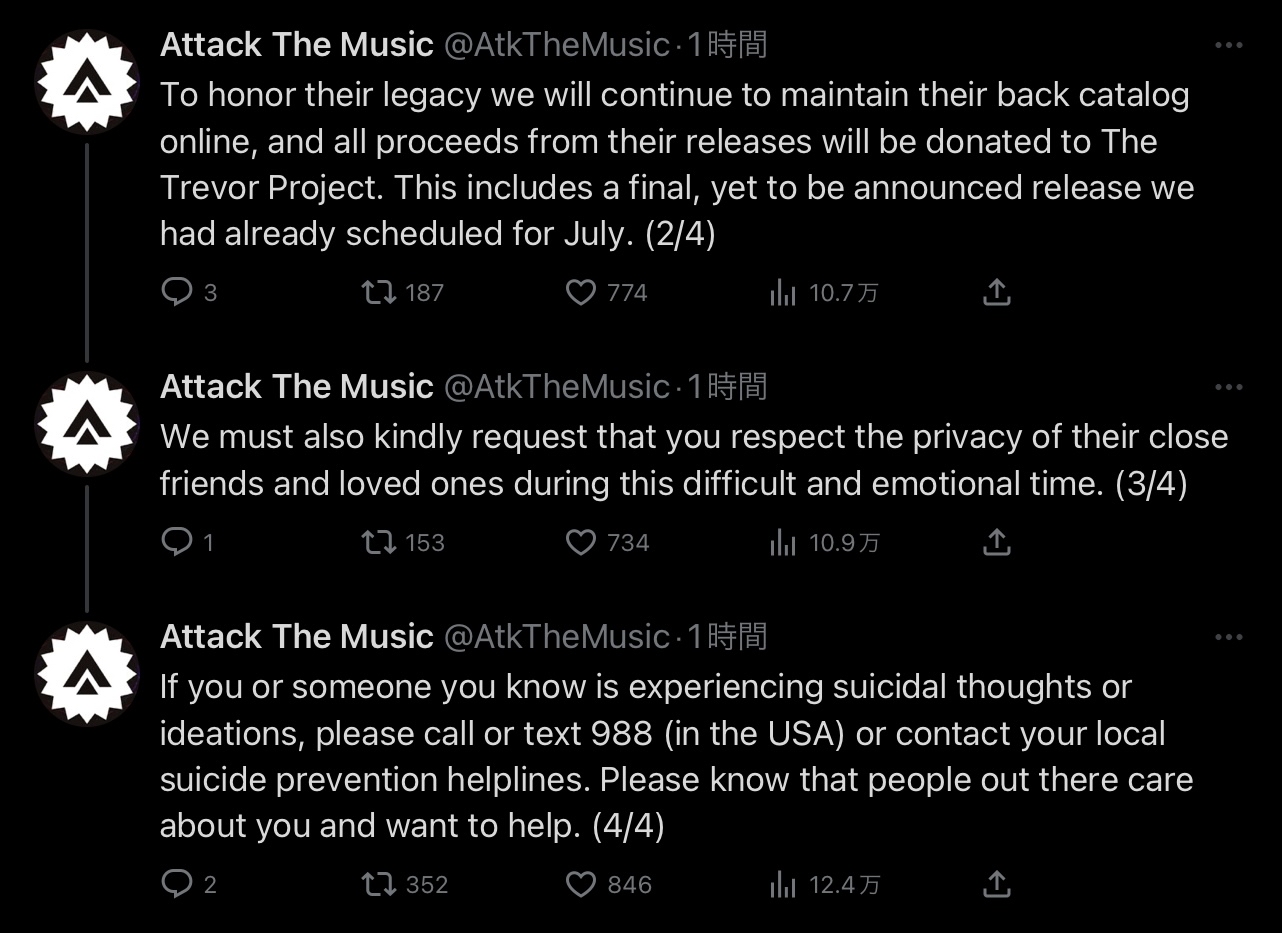Share the (3/4) privacy request tweet
This screenshot has width=1282, height=933.
pyautogui.click(x=997, y=542)
